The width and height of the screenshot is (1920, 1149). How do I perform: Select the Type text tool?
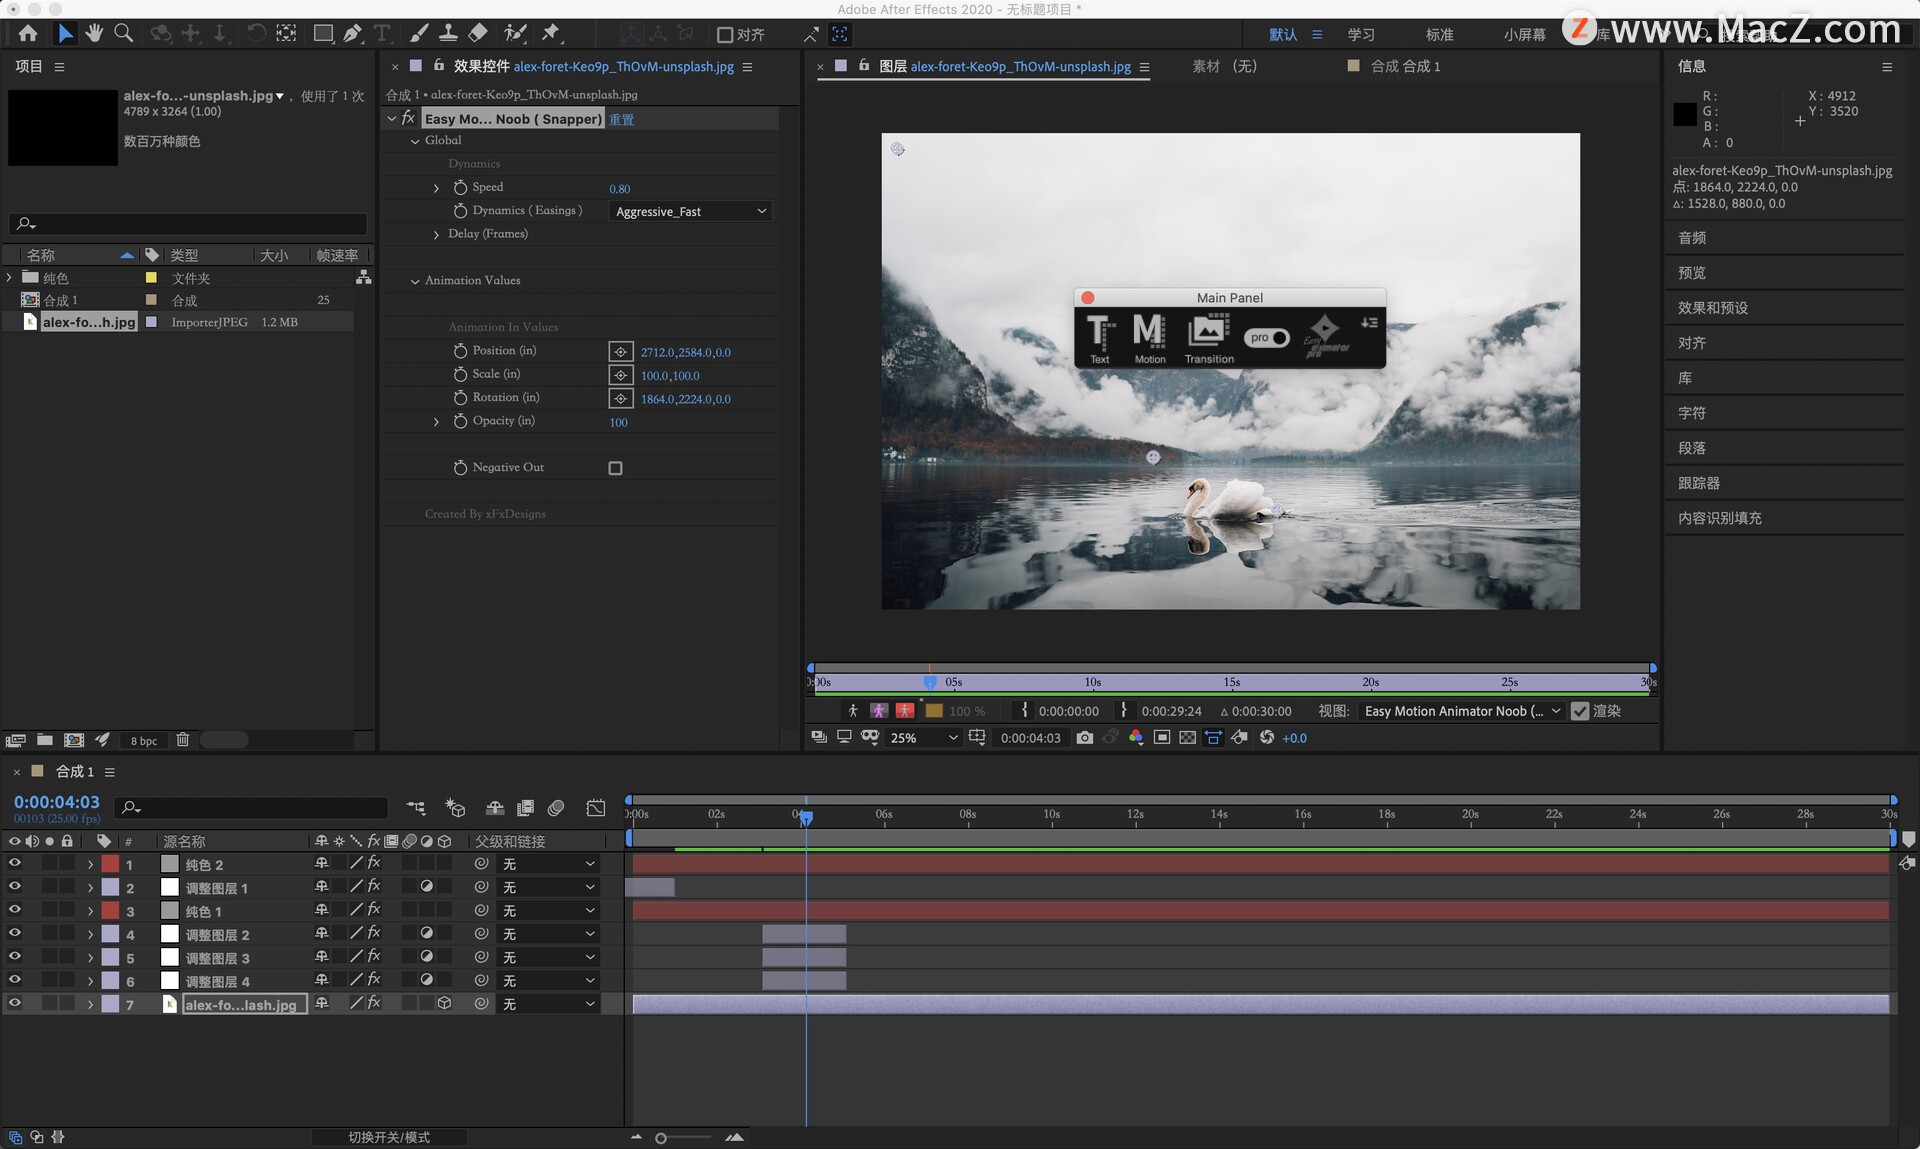381,33
